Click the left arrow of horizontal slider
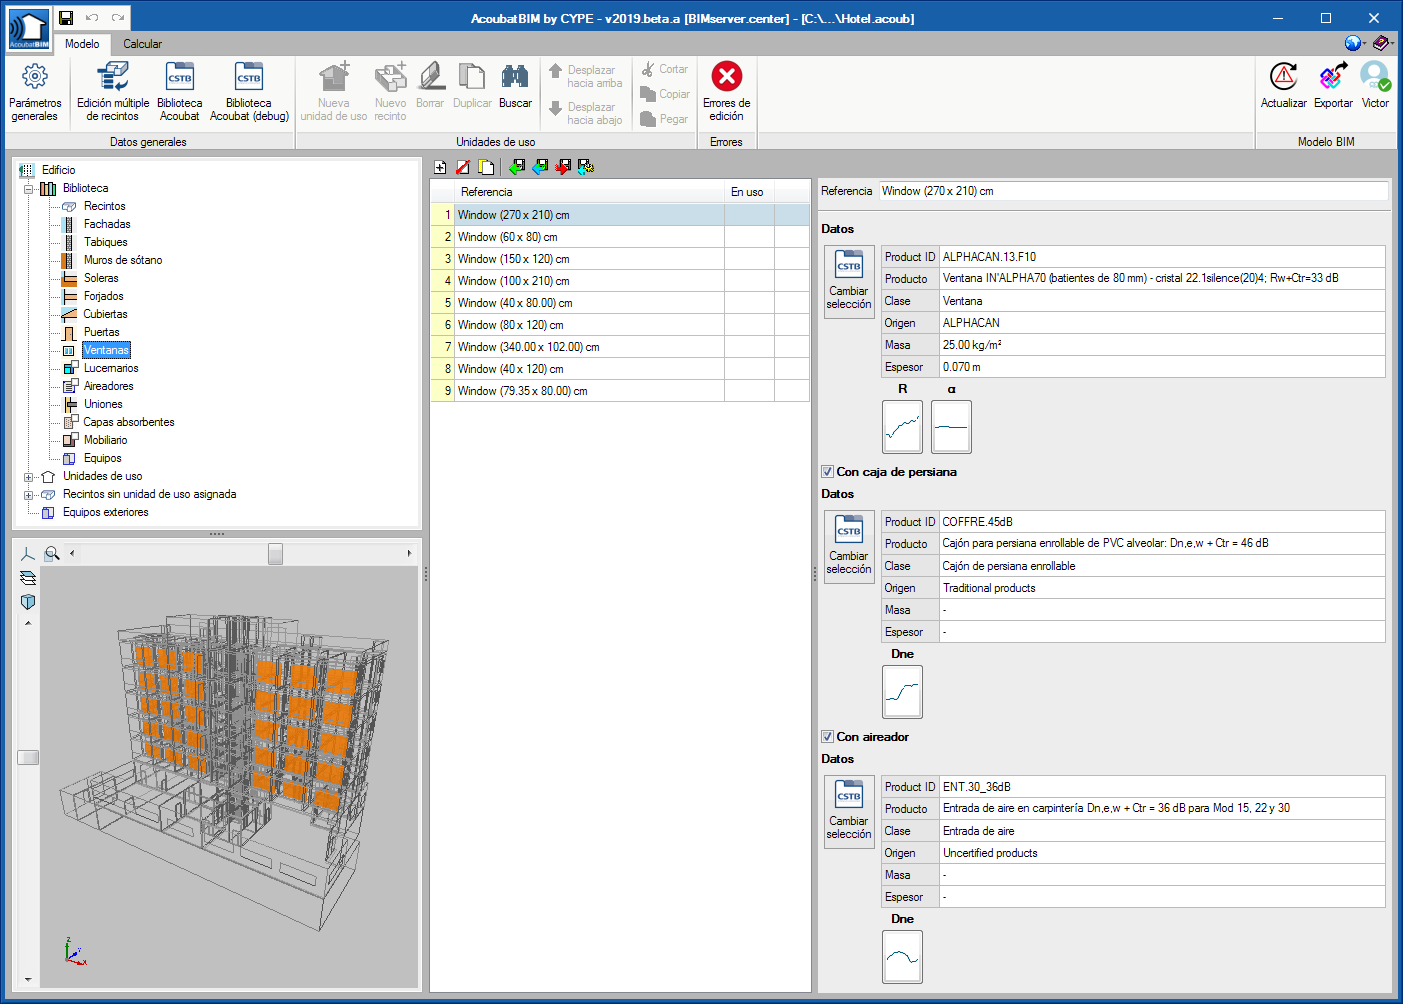 (72, 553)
